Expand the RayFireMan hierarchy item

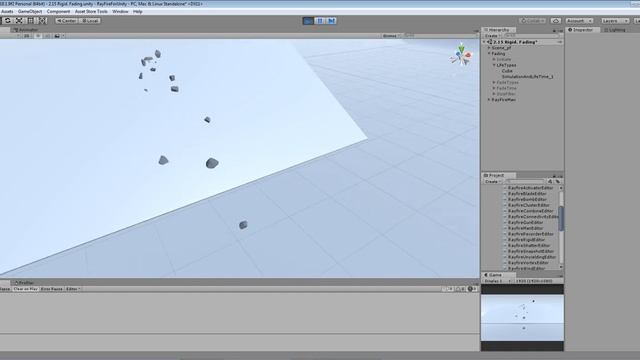tap(489, 100)
